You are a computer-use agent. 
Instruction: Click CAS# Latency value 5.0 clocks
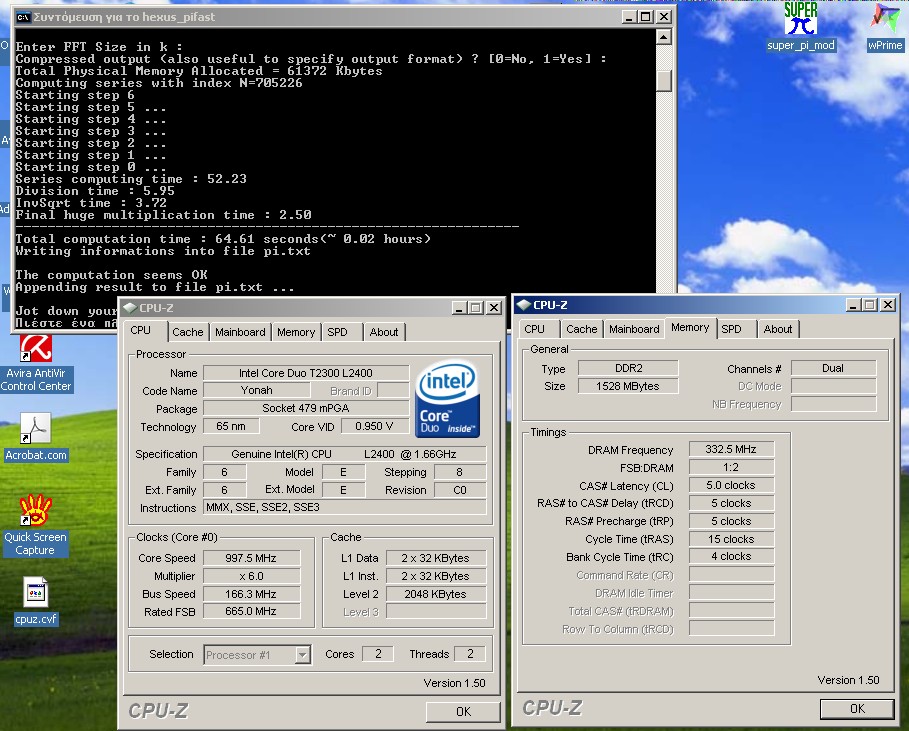[731, 485]
